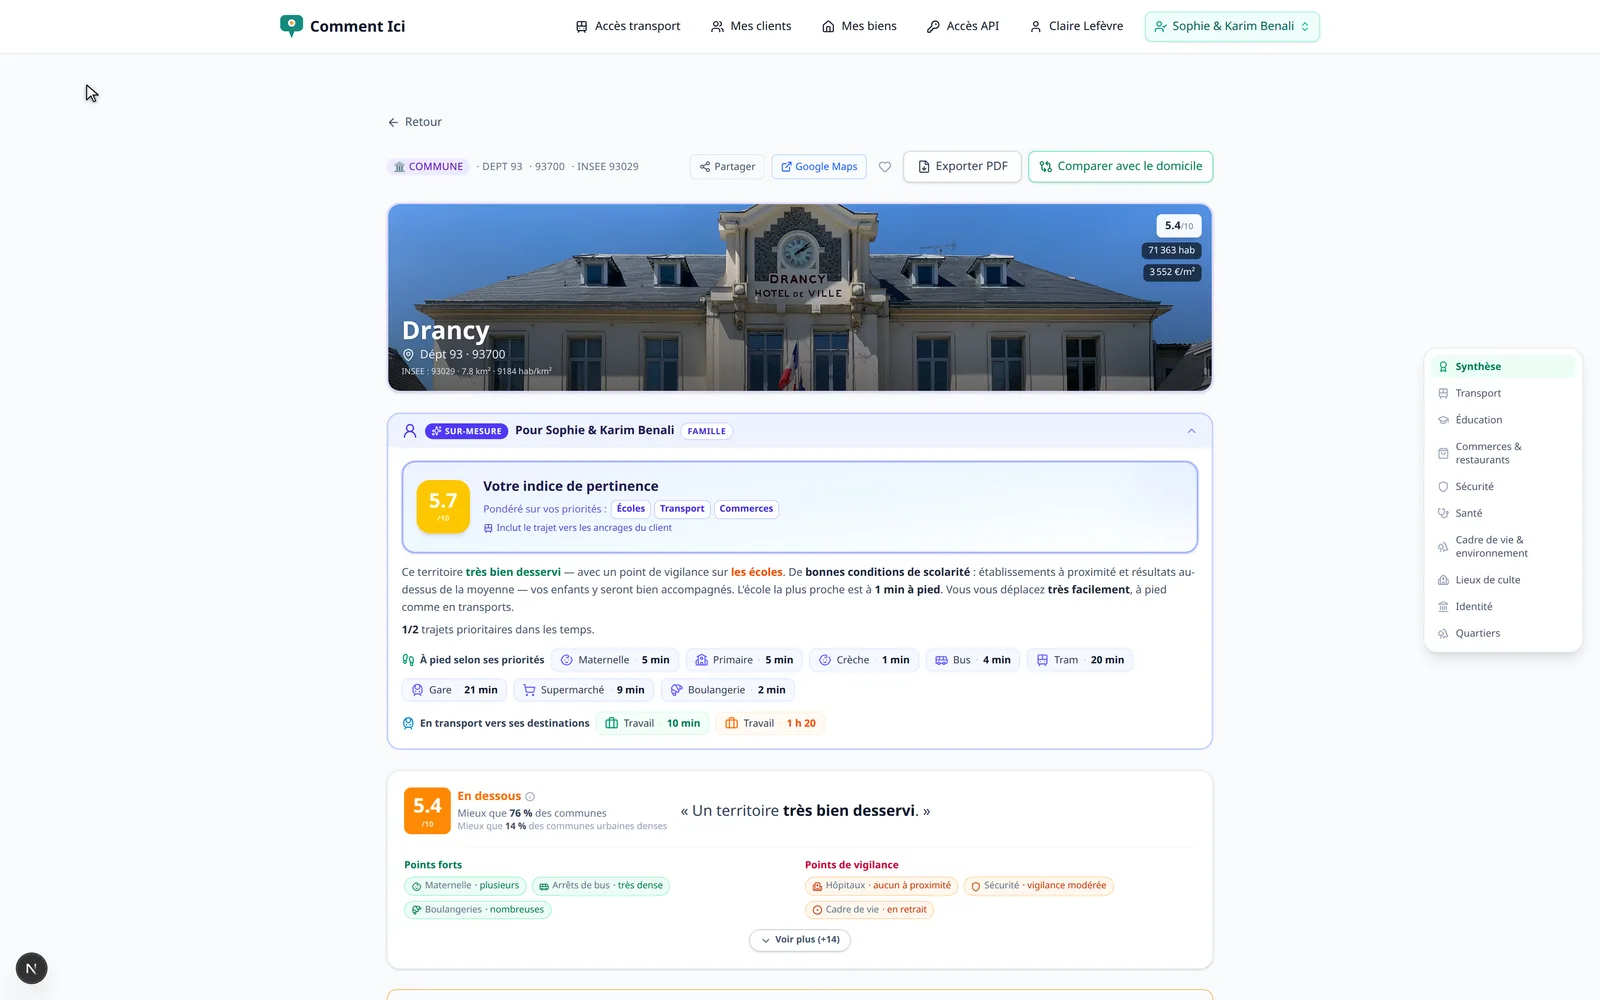Click Inclut le trajet vers les ancrages icon
The image size is (1600, 1000).
(488, 528)
